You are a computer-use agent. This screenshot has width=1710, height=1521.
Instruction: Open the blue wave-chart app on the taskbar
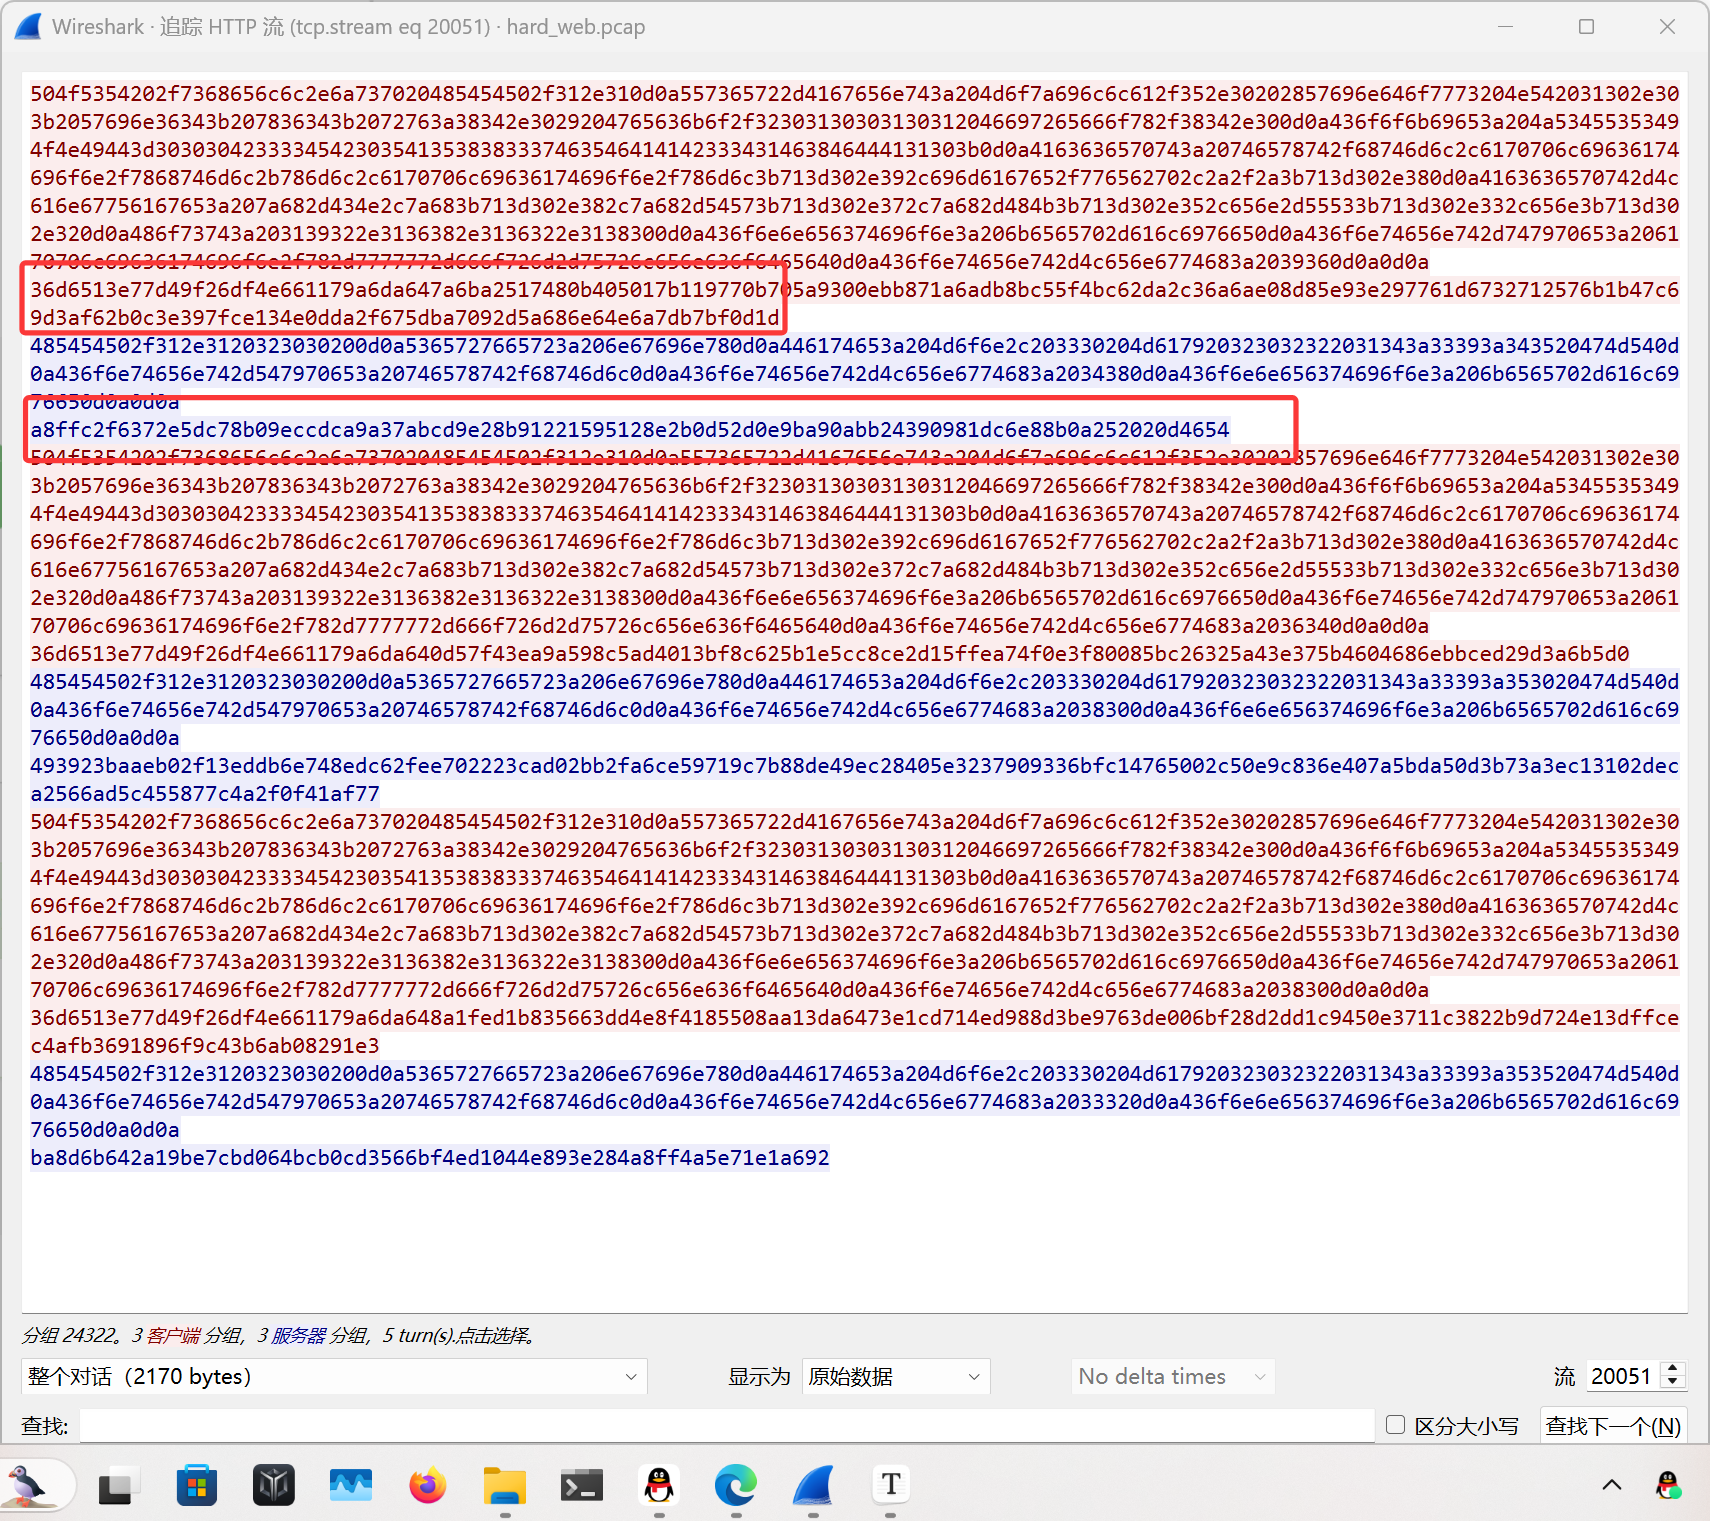(351, 1486)
